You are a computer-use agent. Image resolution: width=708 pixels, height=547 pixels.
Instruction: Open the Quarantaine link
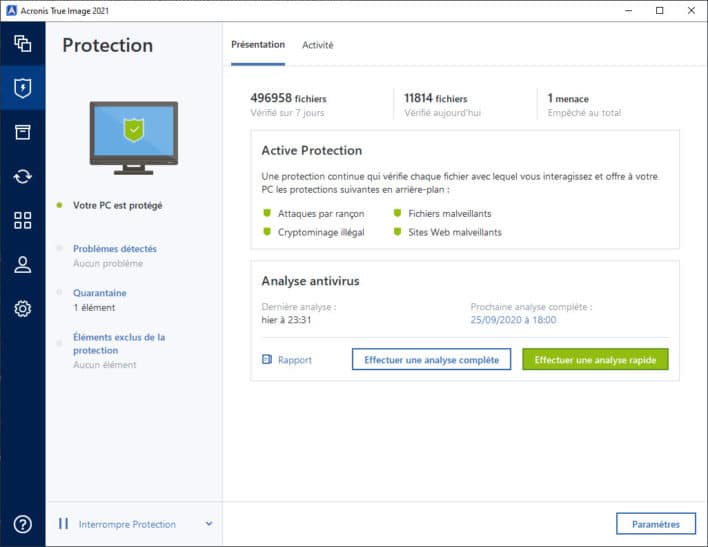click(x=99, y=293)
